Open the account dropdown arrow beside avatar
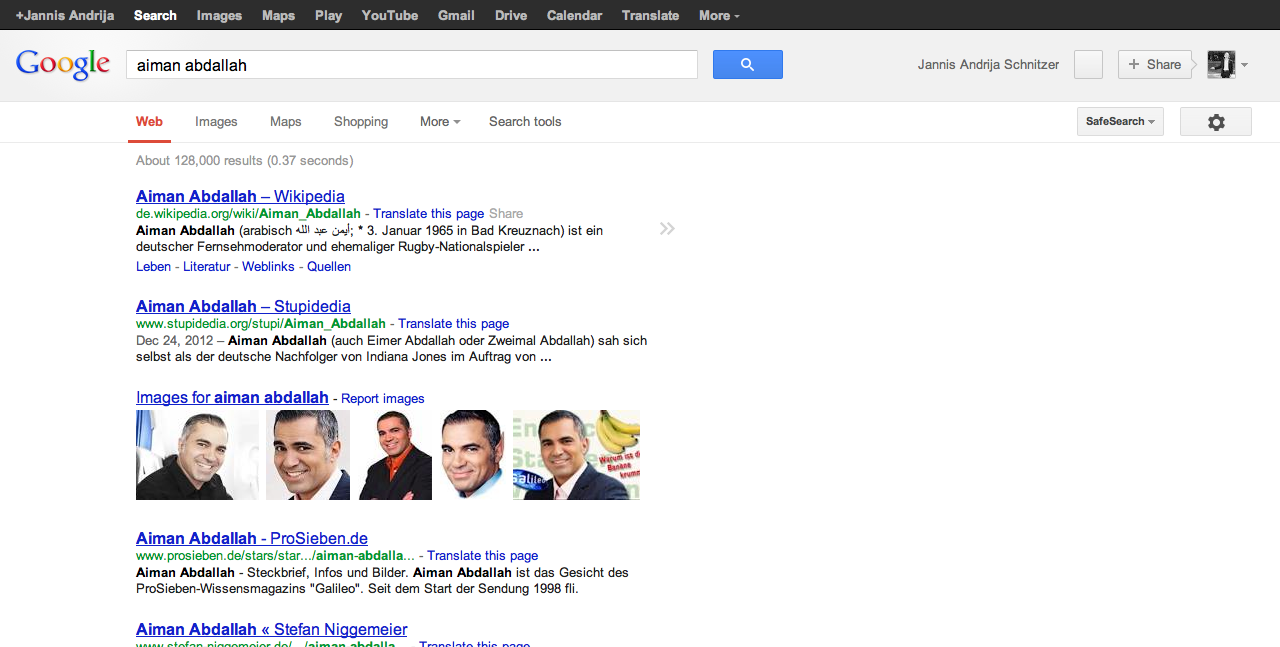This screenshot has height=647, width=1280. point(1244,65)
